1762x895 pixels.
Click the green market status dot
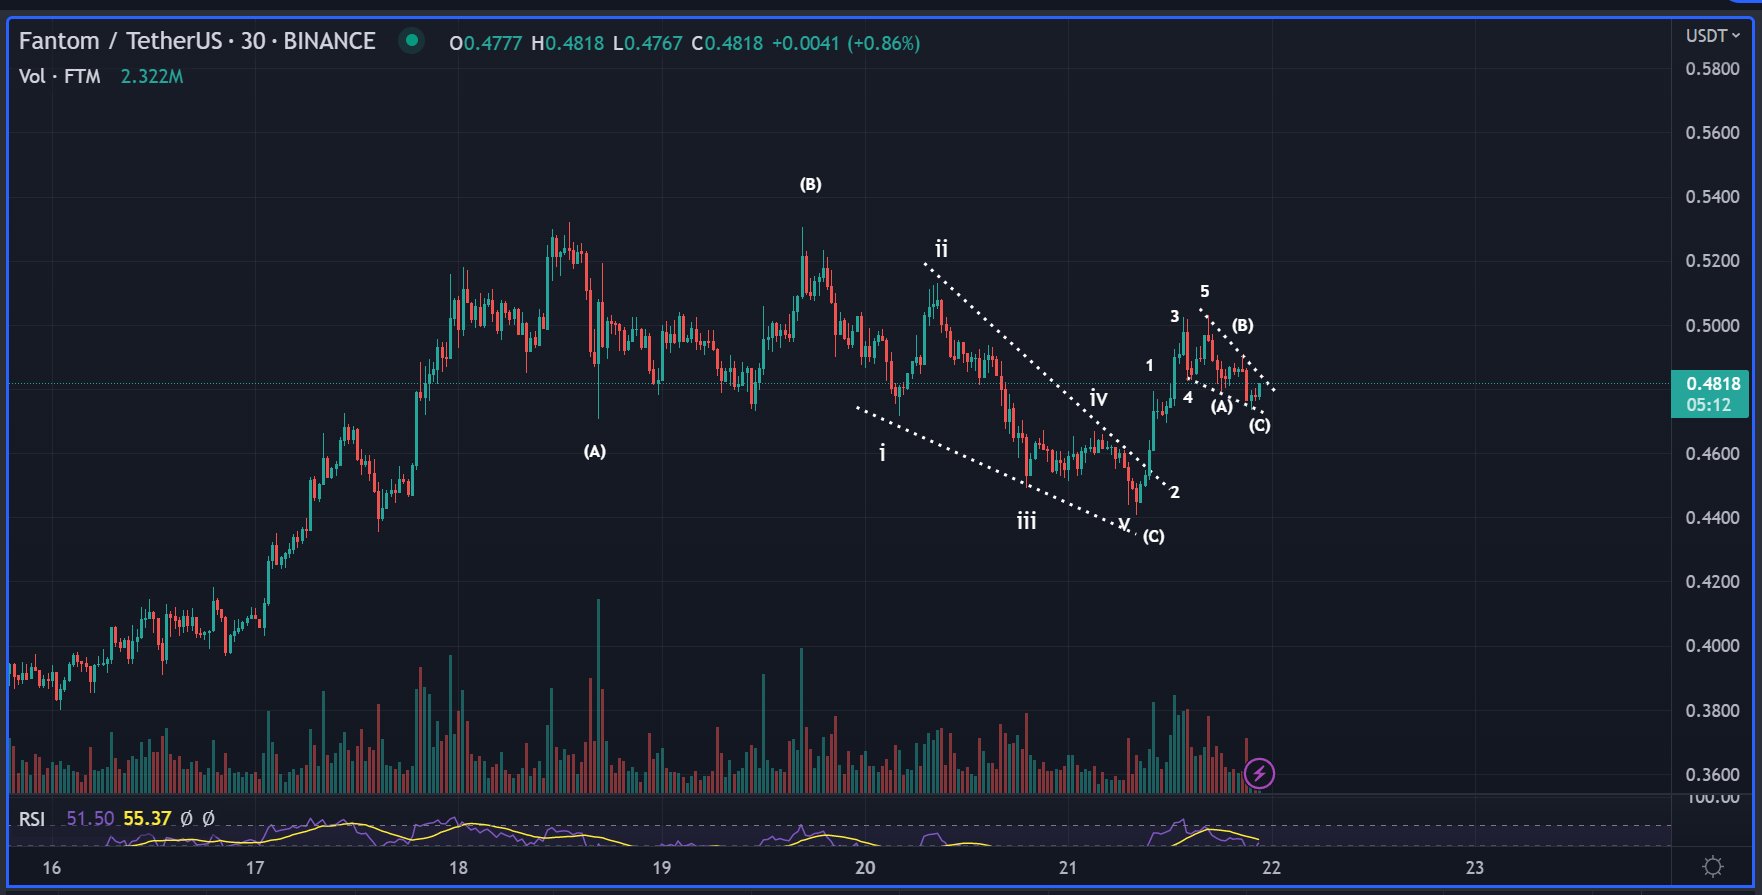411,41
